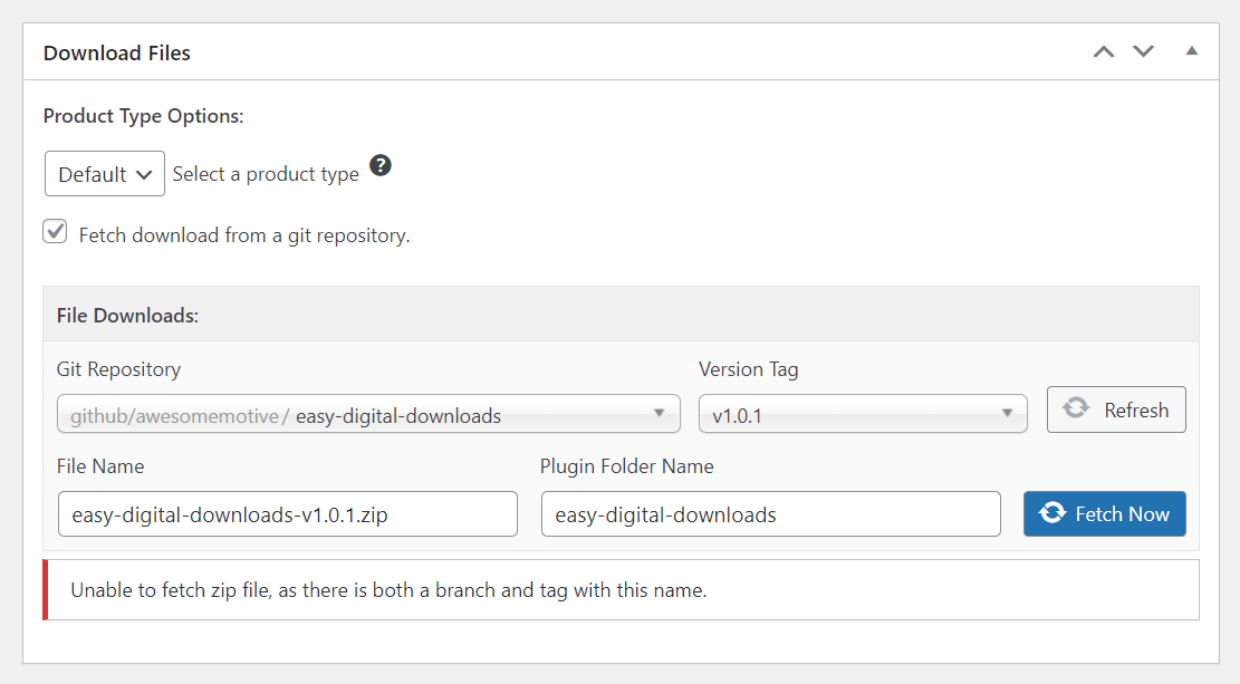Click the 'Product Type Options:' label
1240x684 pixels.
[143, 116]
